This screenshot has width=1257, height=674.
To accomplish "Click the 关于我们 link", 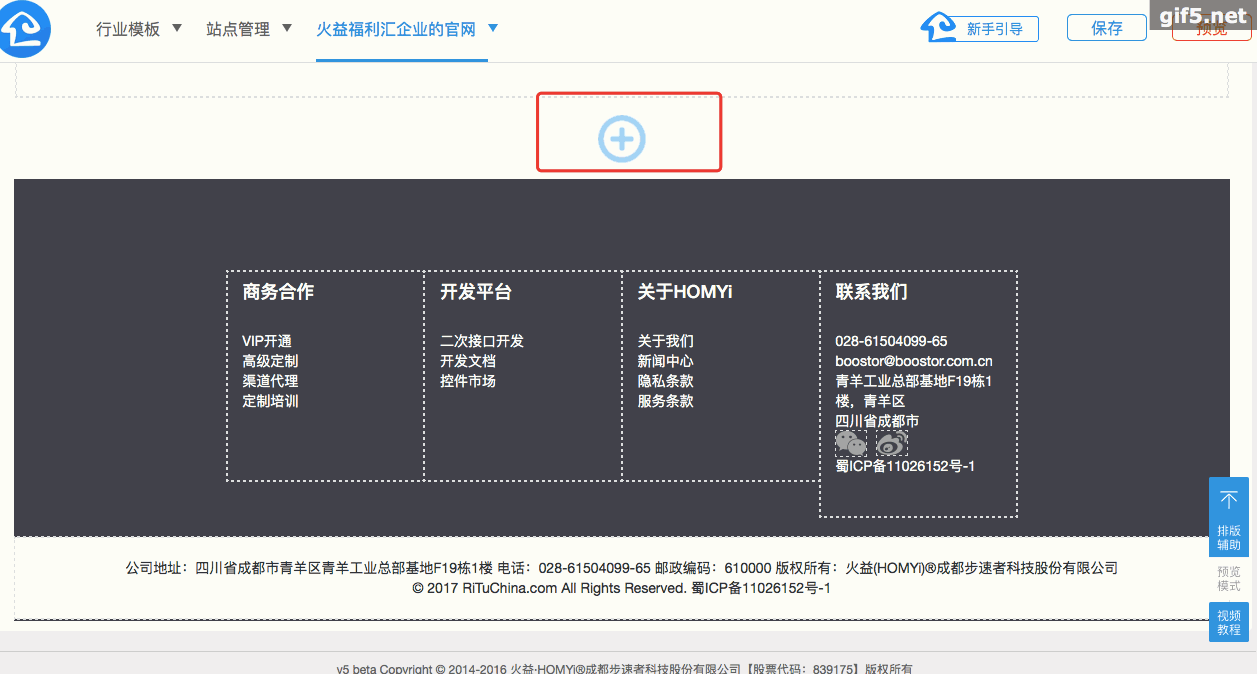I will point(666,341).
